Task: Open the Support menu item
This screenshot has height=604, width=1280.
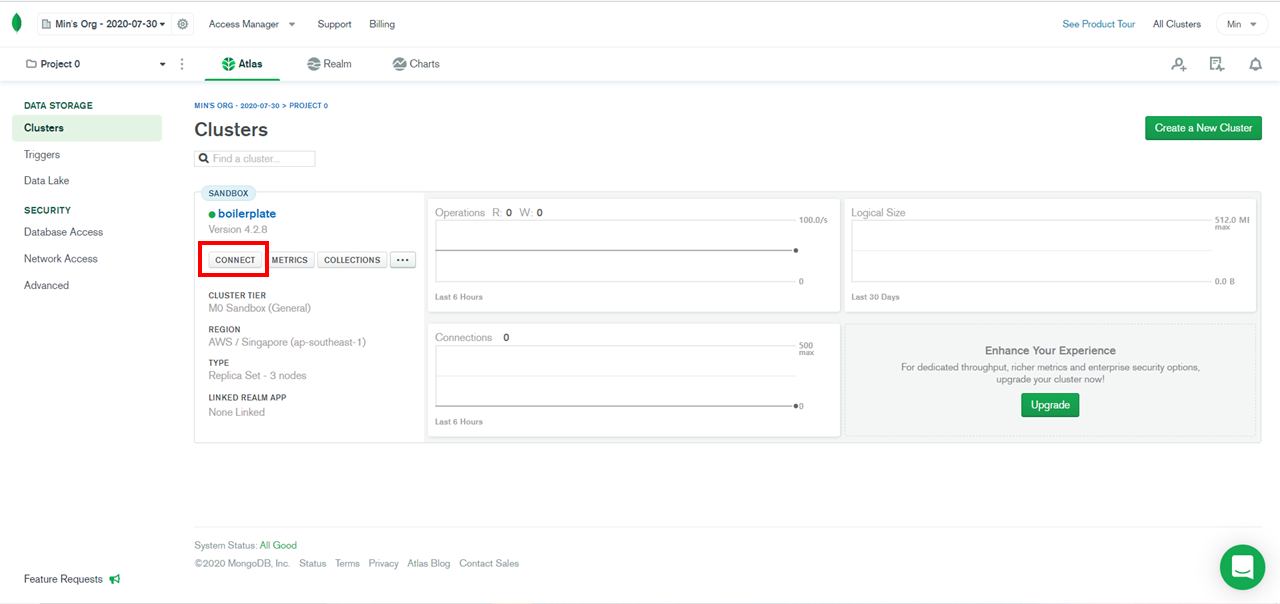Action: pyautogui.click(x=334, y=24)
